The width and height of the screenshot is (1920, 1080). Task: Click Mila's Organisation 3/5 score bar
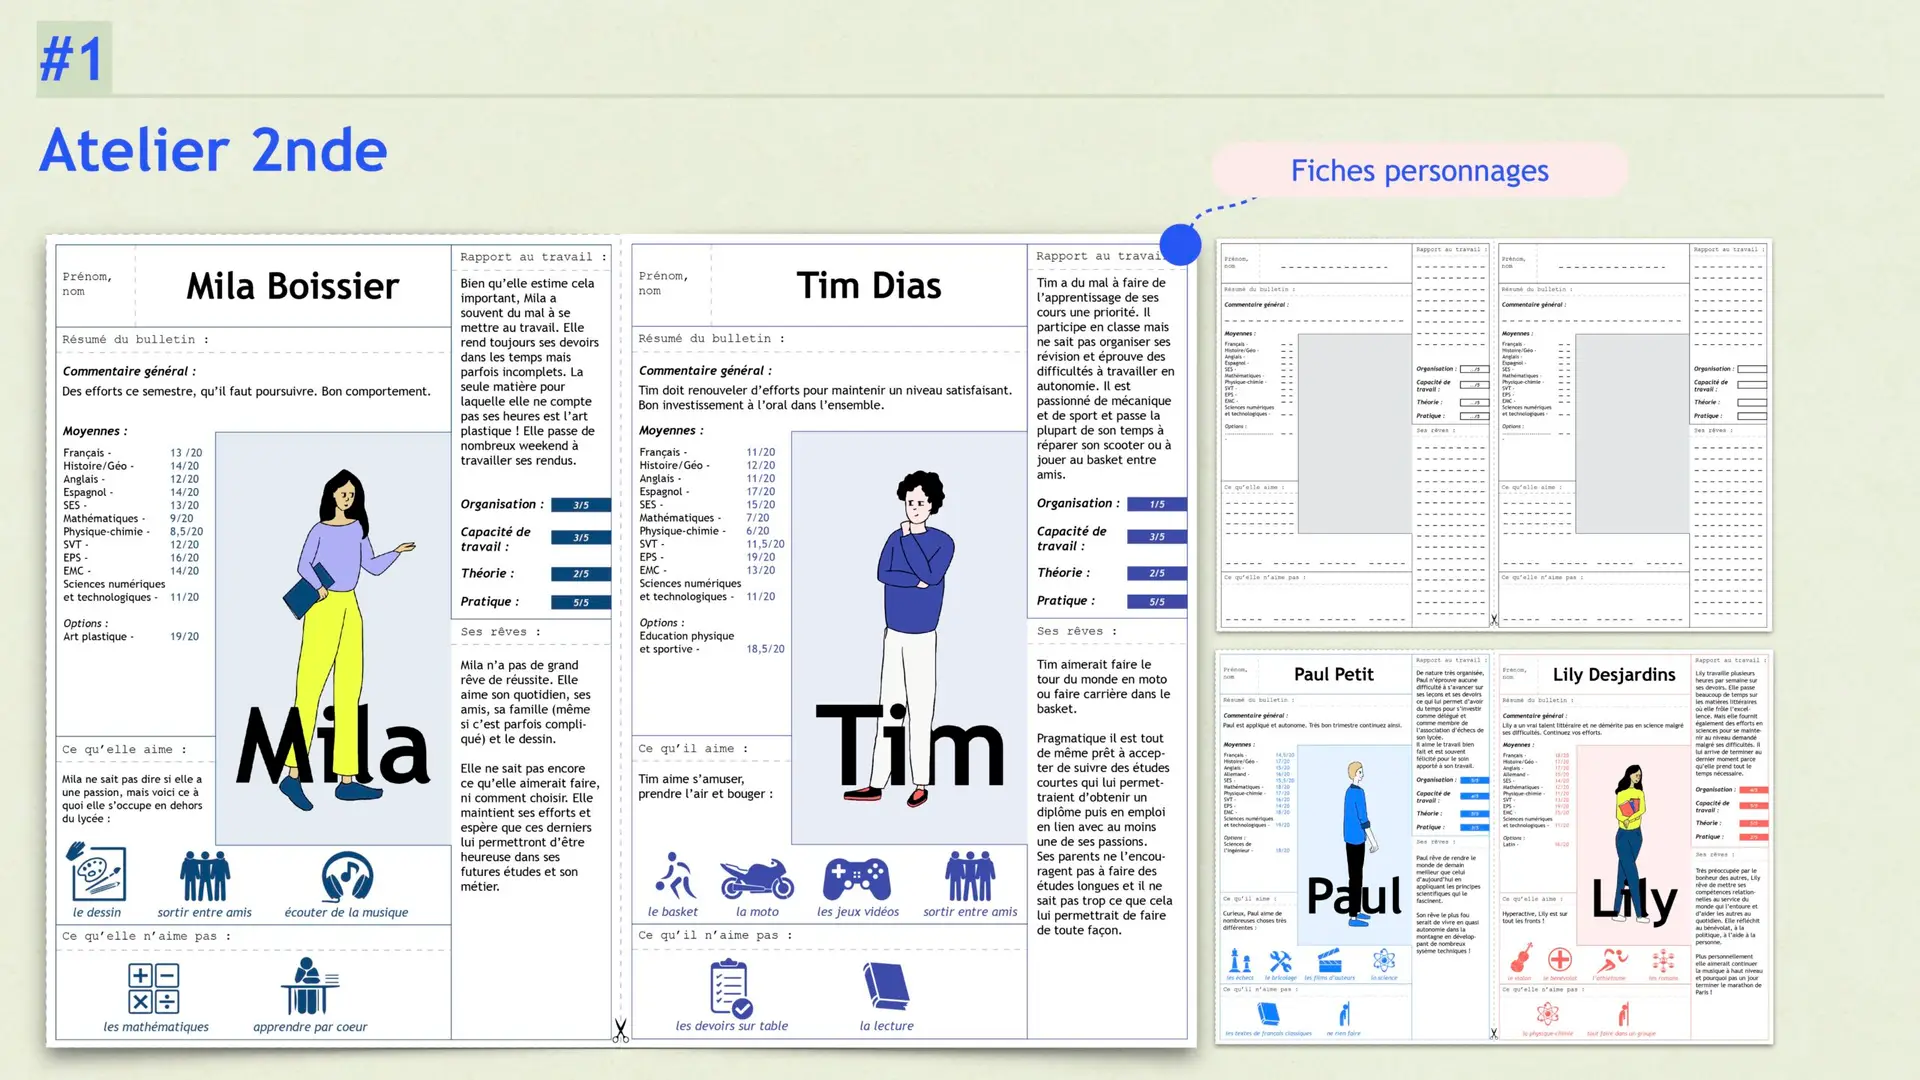point(580,505)
